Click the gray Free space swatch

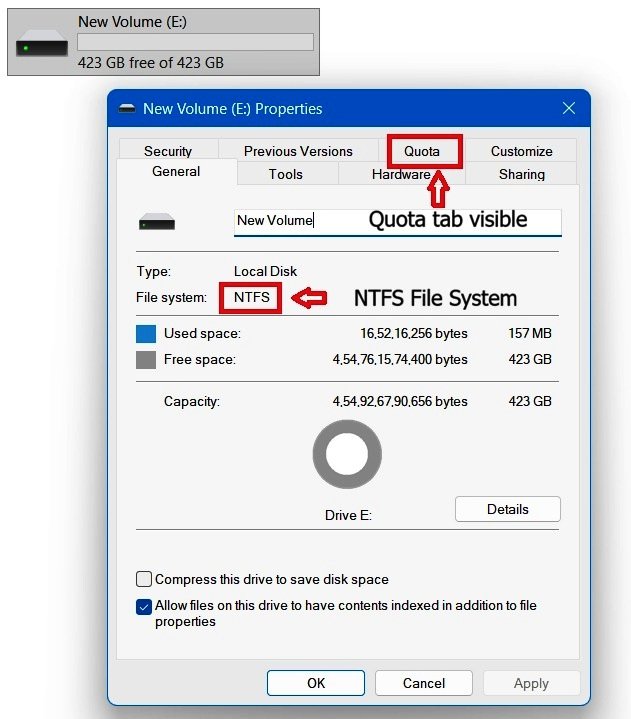tap(146, 360)
